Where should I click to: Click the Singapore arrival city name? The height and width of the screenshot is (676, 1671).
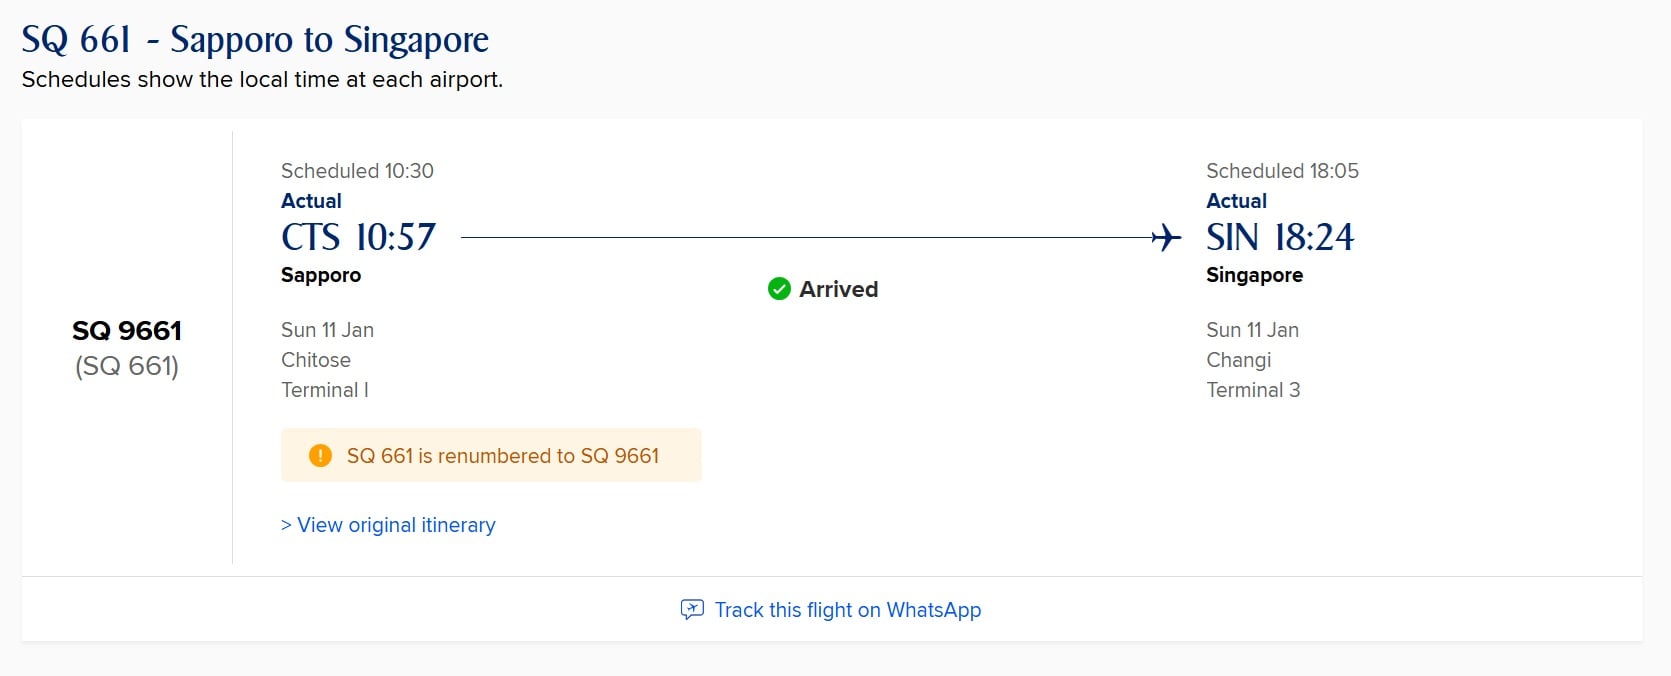click(x=1254, y=275)
